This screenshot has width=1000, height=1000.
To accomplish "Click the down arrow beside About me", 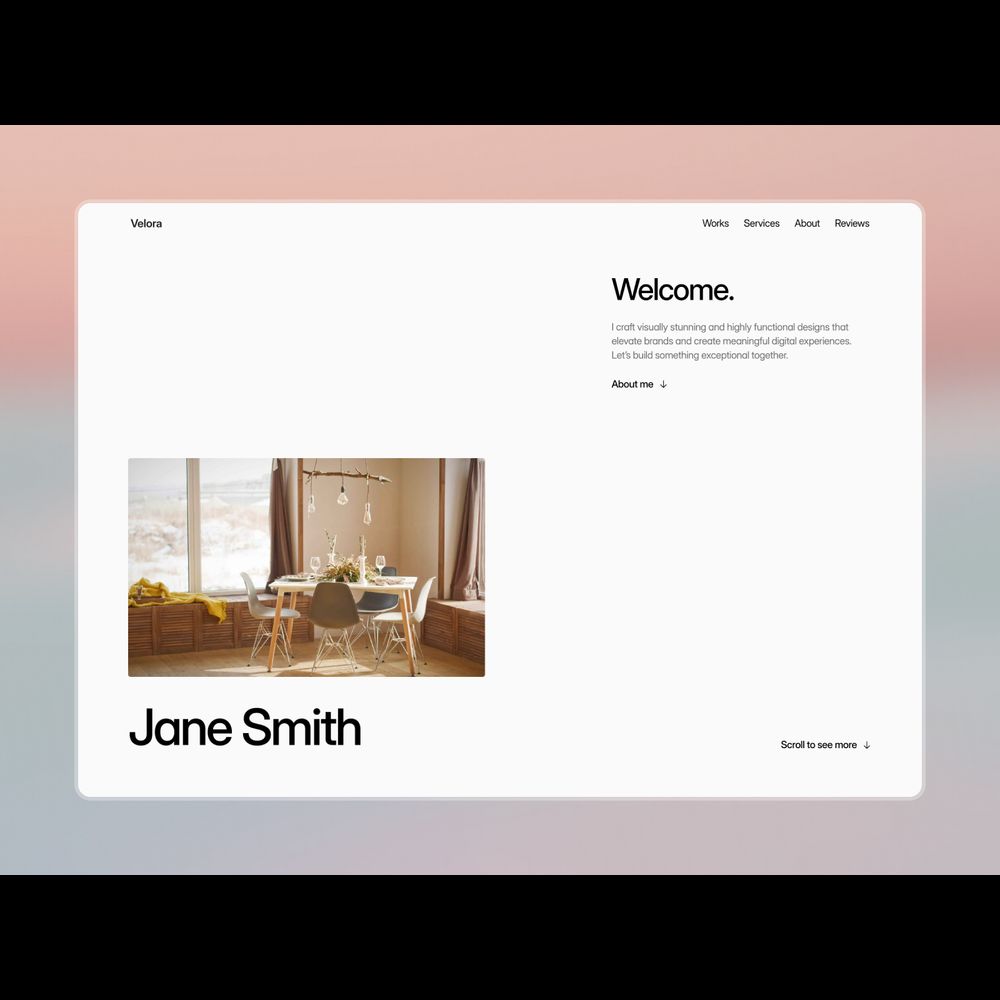I will 663,384.
